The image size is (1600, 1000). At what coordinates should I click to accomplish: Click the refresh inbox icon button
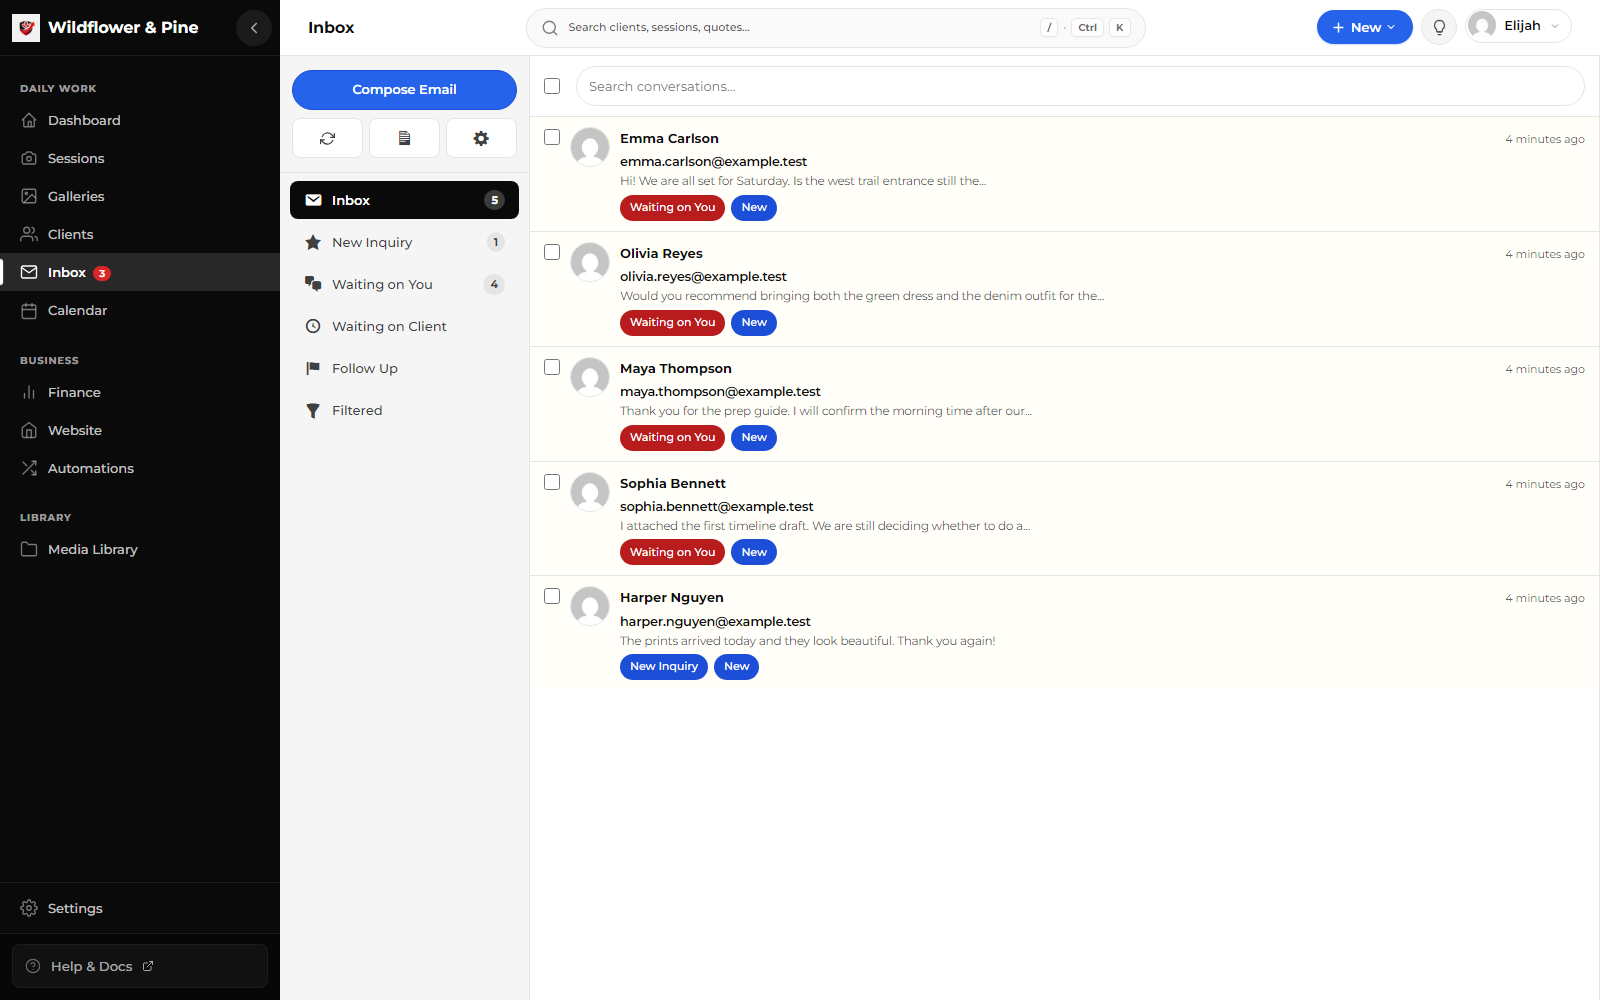point(327,138)
